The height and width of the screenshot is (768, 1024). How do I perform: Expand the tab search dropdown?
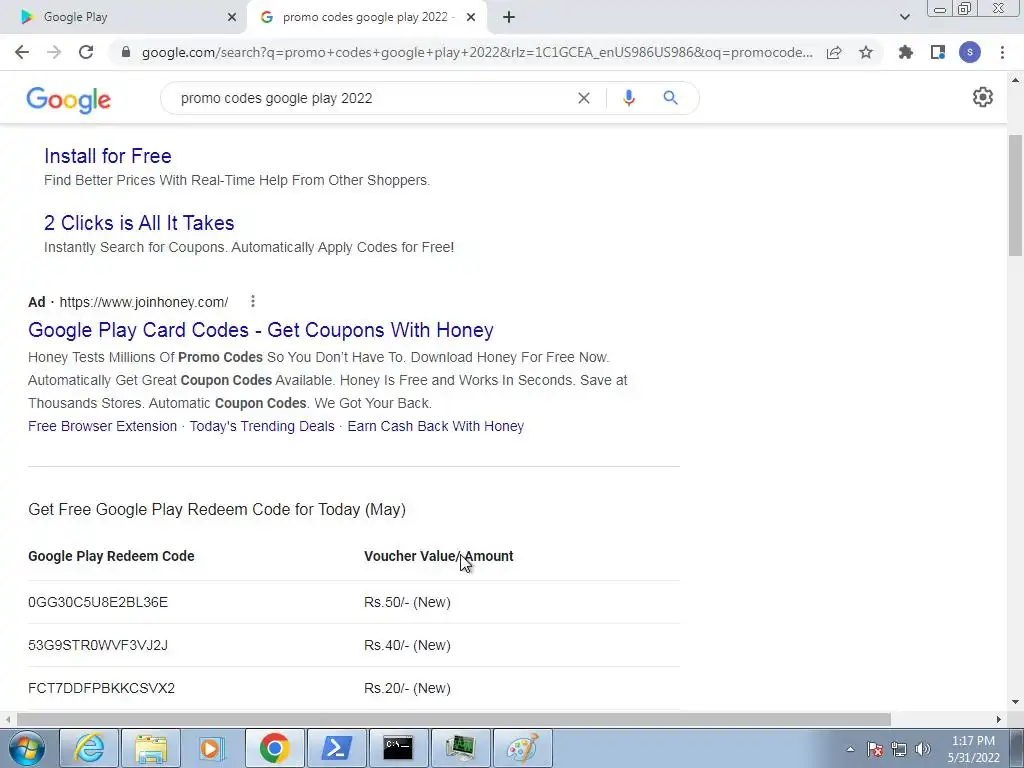point(904,17)
